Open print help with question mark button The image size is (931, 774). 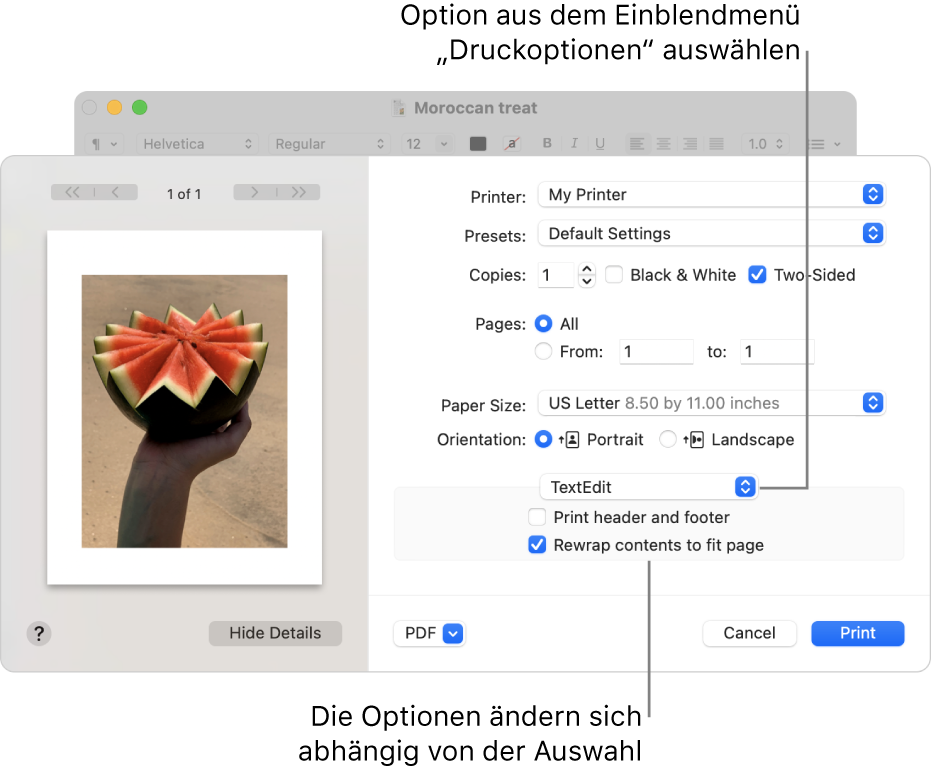click(39, 633)
